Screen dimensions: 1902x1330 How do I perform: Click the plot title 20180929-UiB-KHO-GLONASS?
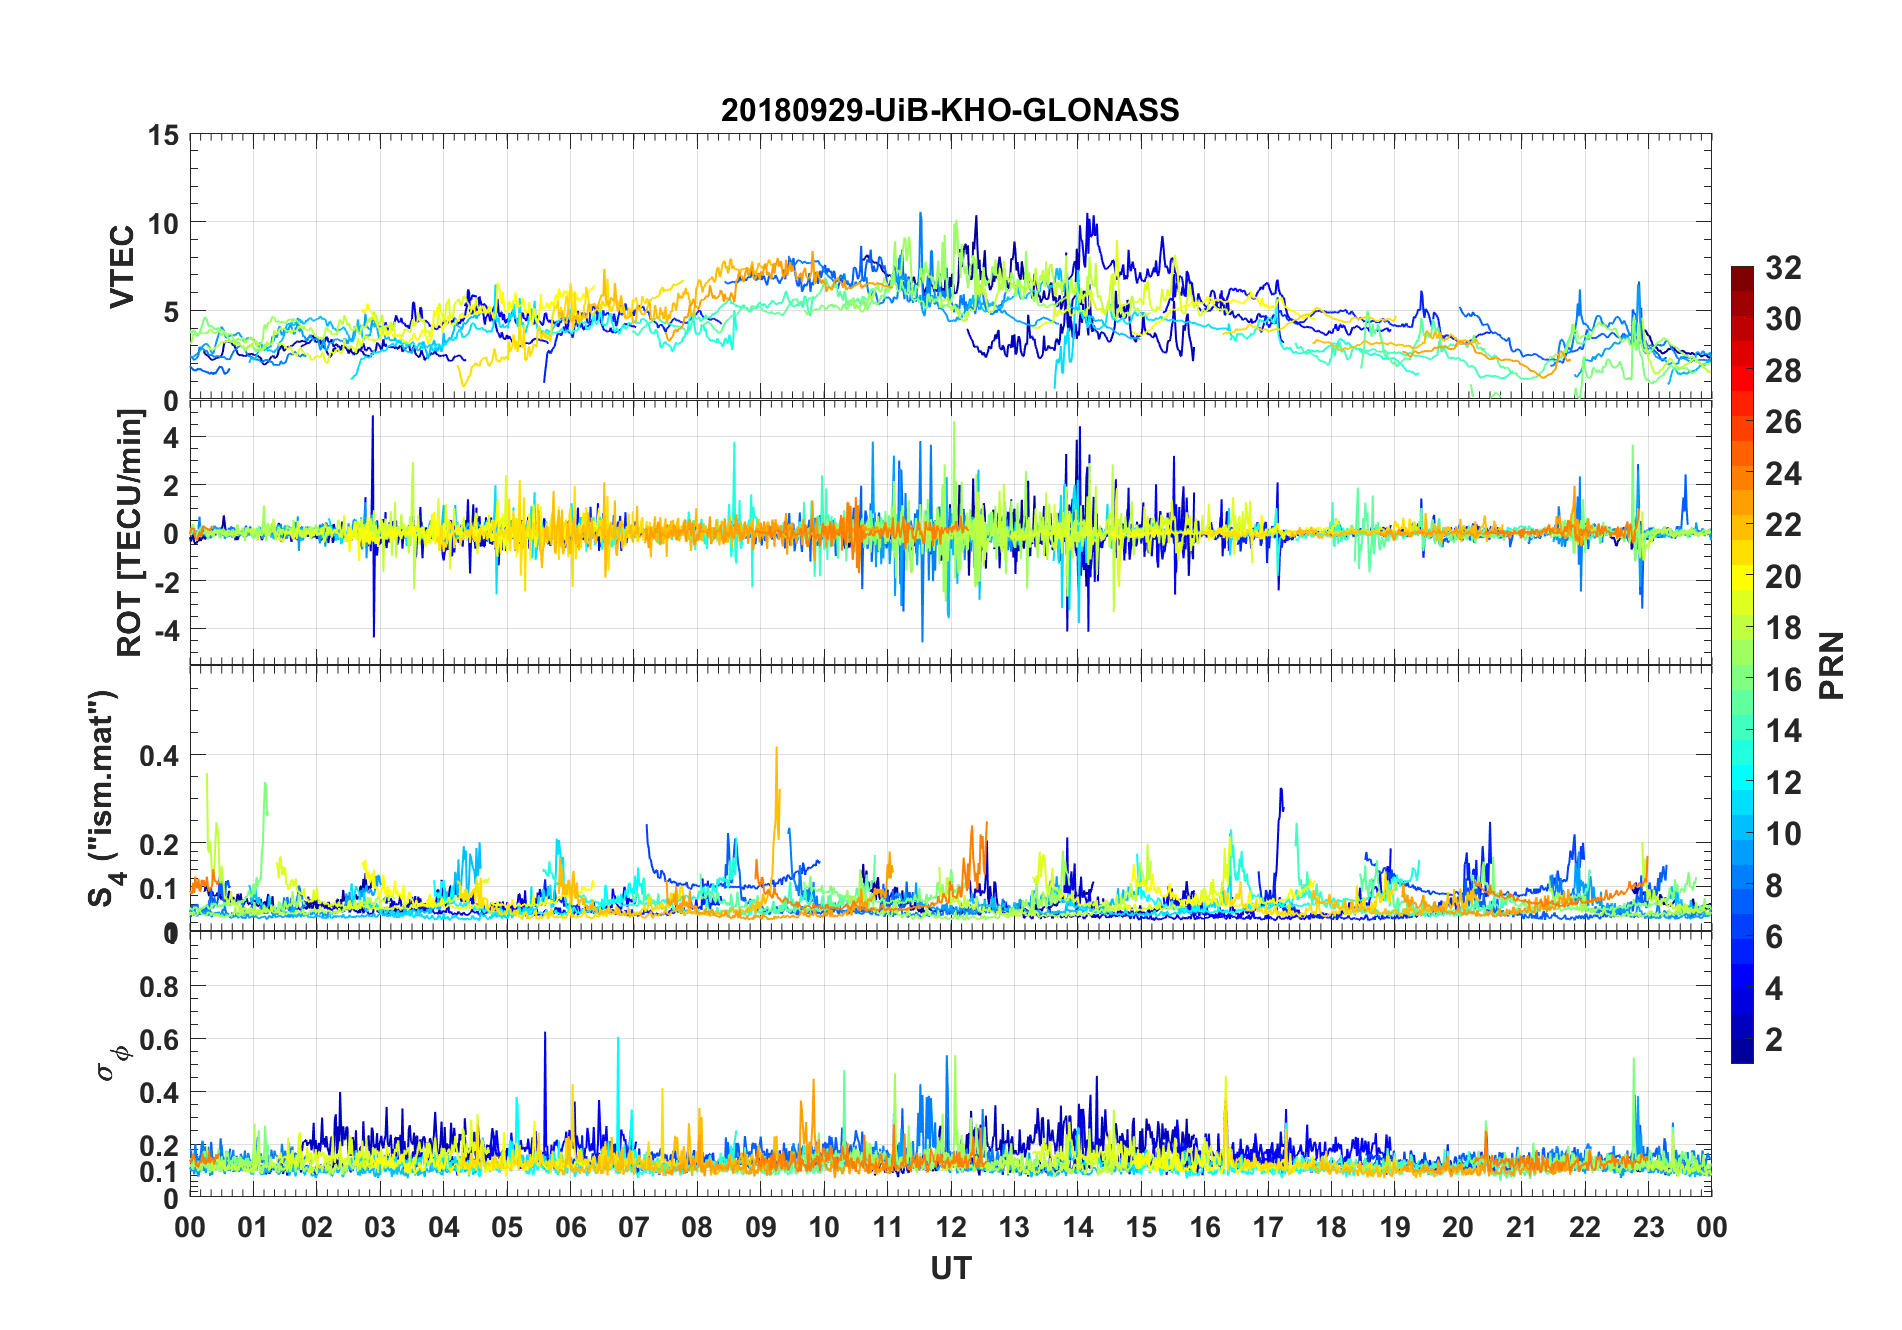point(950,110)
